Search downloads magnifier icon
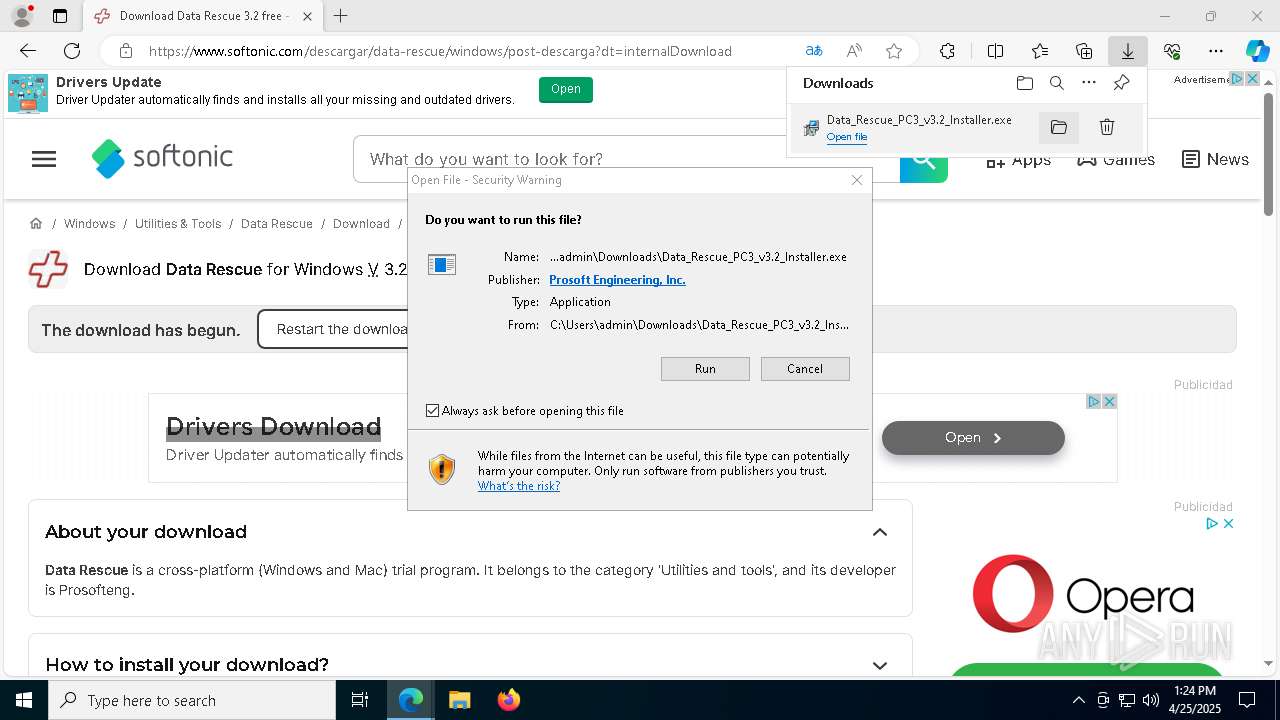1280x720 pixels. click(1057, 83)
